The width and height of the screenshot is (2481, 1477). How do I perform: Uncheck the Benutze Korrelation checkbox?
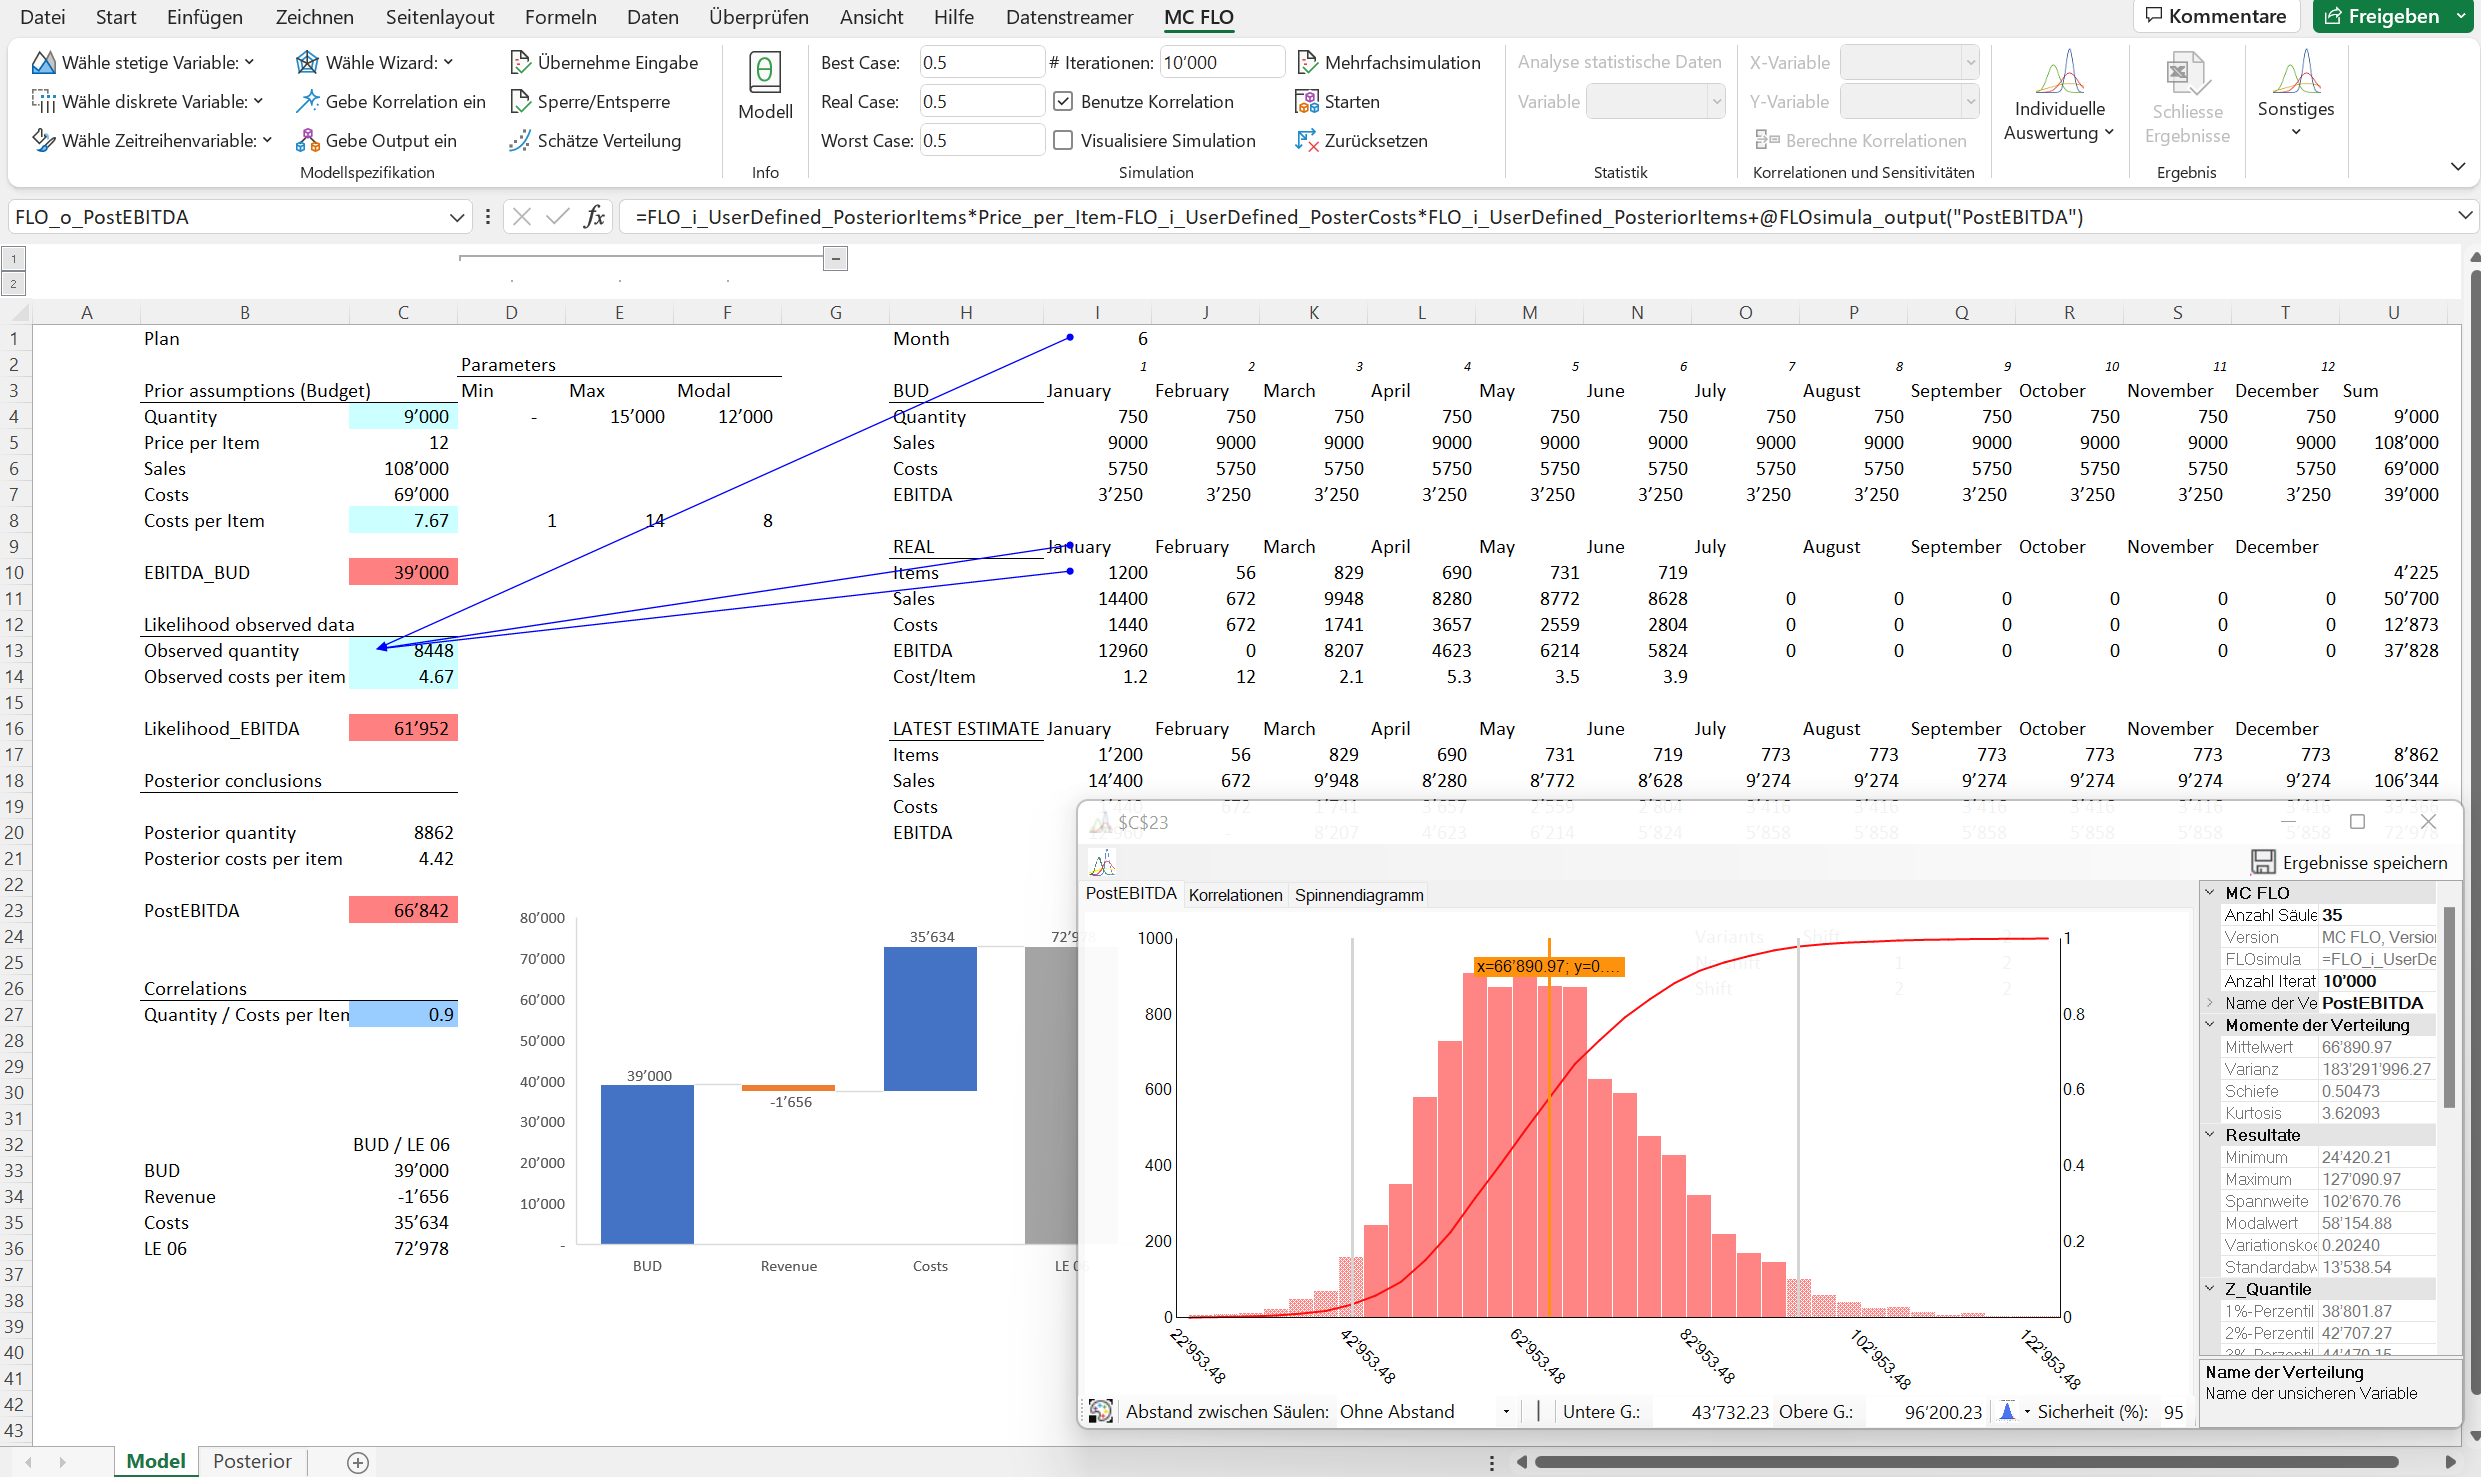tap(1063, 100)
